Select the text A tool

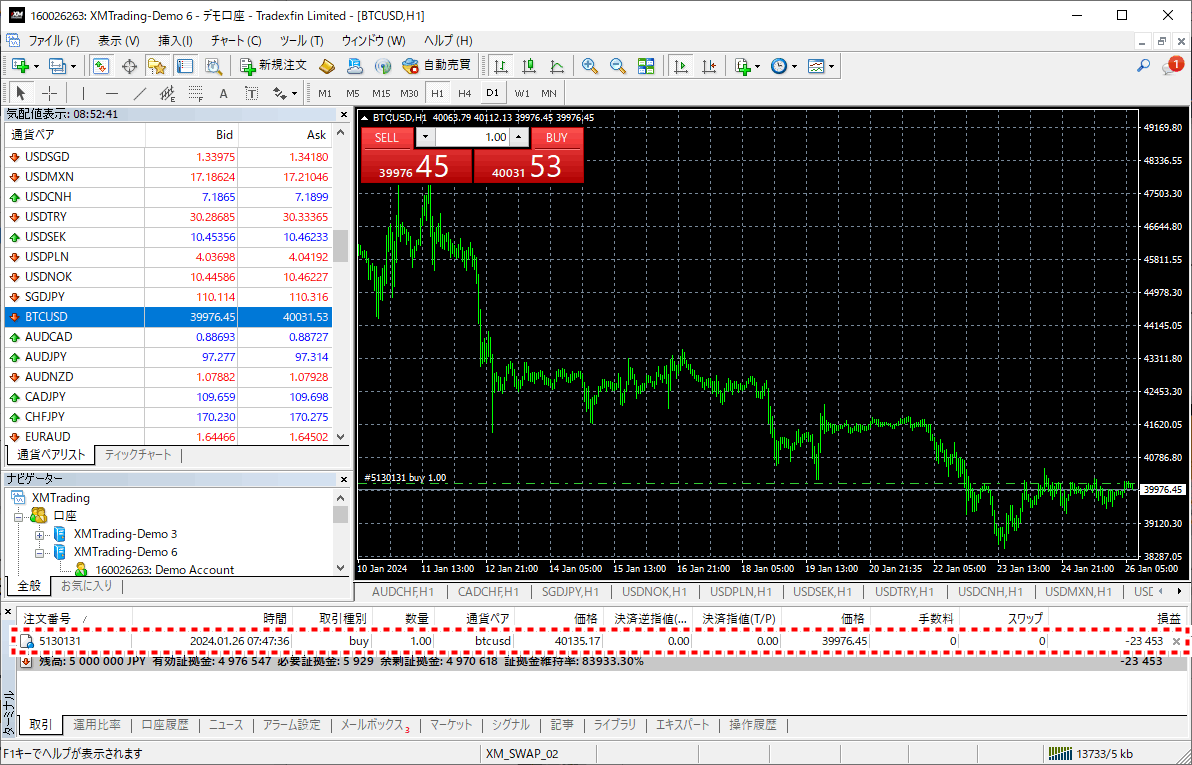click(x=224, y=94)
